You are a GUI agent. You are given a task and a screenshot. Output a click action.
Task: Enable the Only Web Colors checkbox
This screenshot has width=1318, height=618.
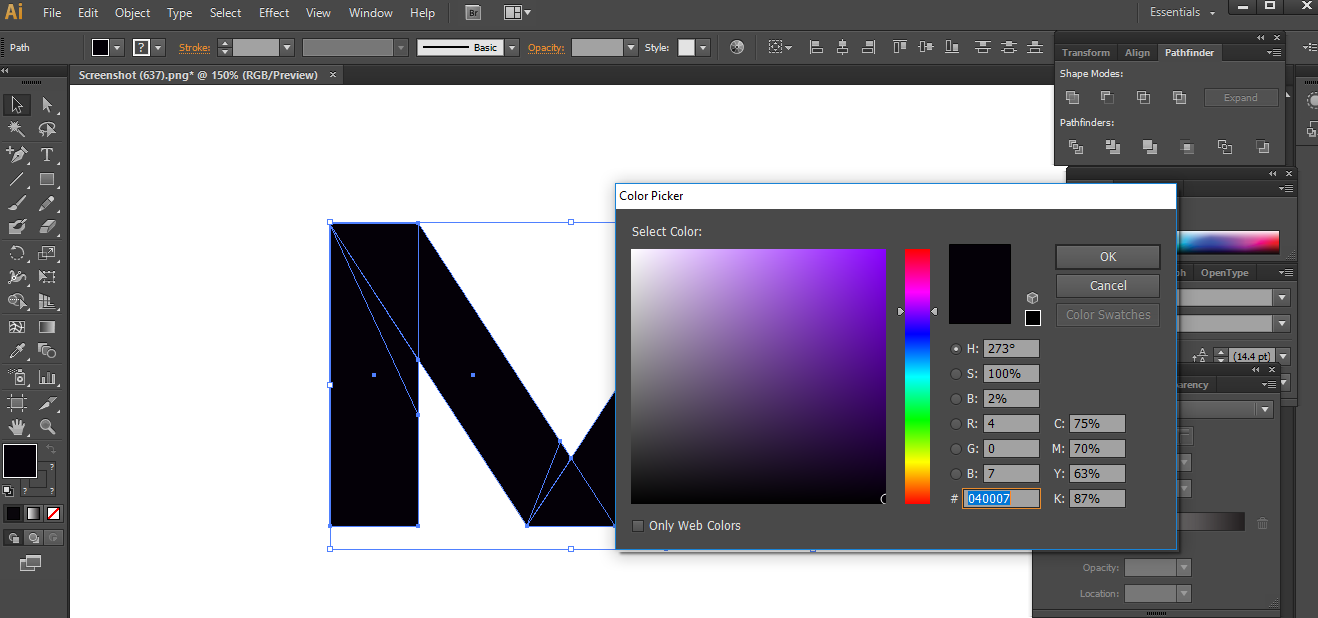[638, 525]
